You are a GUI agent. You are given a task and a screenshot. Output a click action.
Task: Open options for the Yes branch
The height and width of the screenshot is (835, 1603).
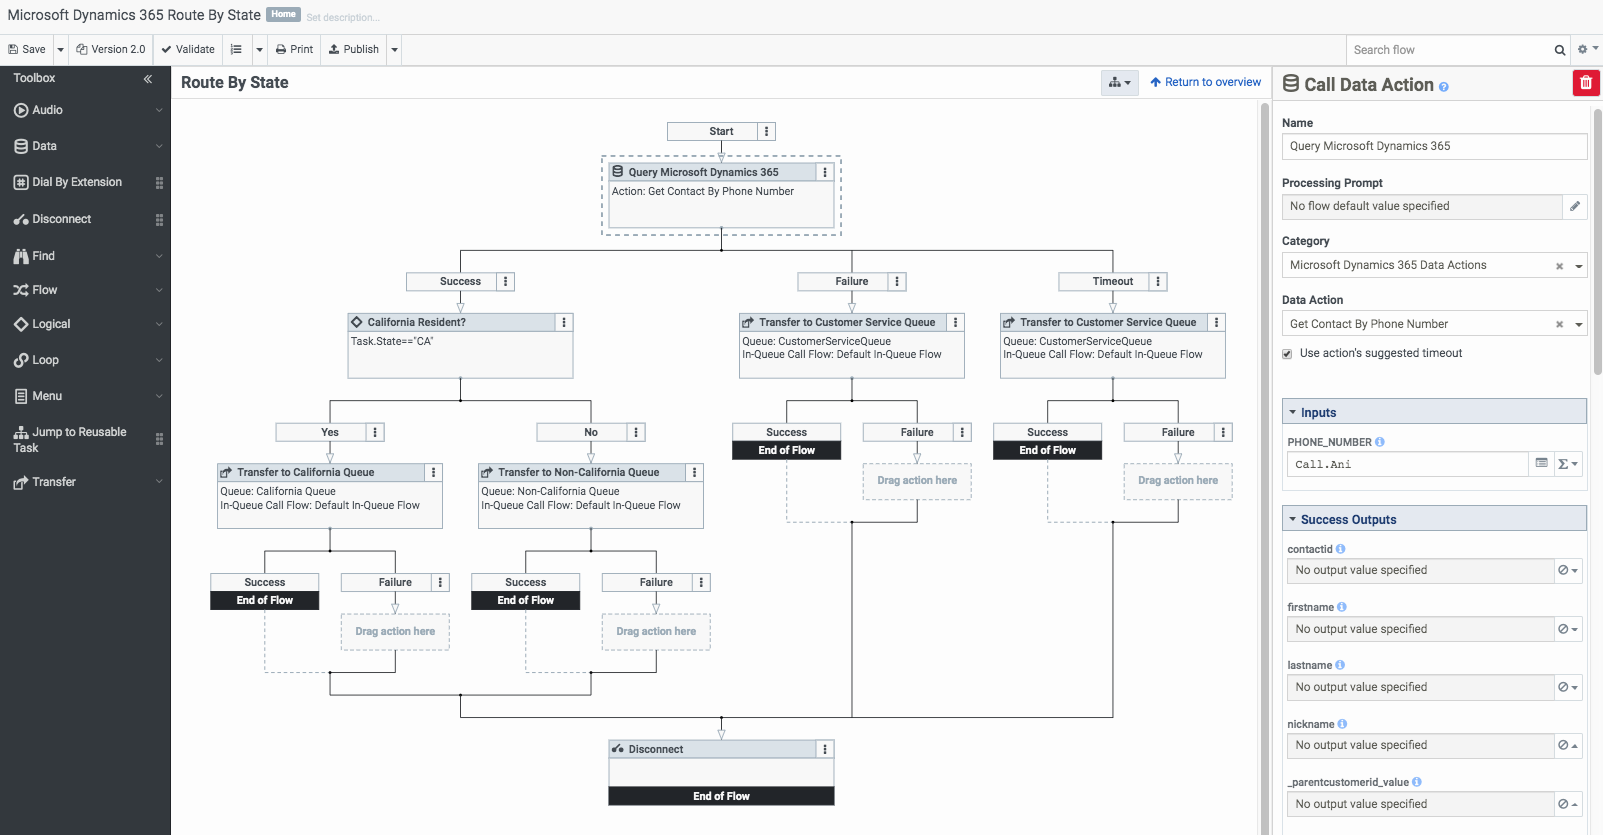375,432
